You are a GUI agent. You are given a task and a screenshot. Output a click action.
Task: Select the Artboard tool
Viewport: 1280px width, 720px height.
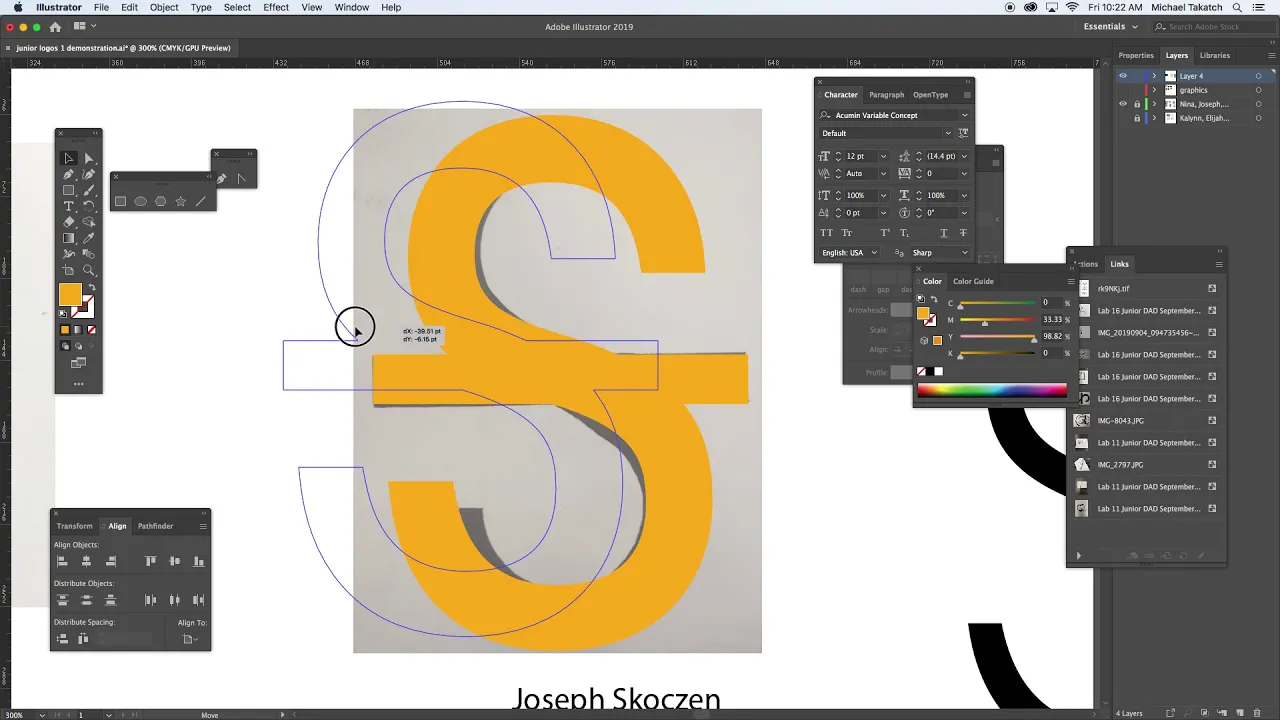coord(69,270)
